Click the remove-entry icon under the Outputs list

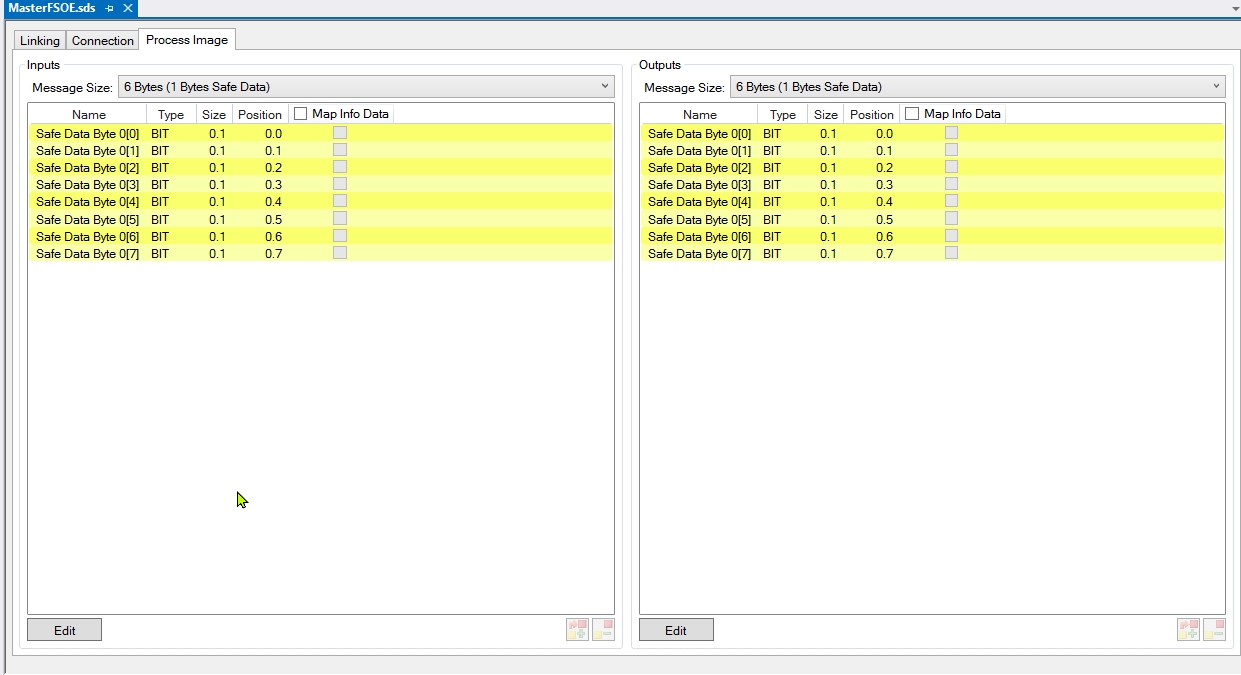coord(1214,630)
